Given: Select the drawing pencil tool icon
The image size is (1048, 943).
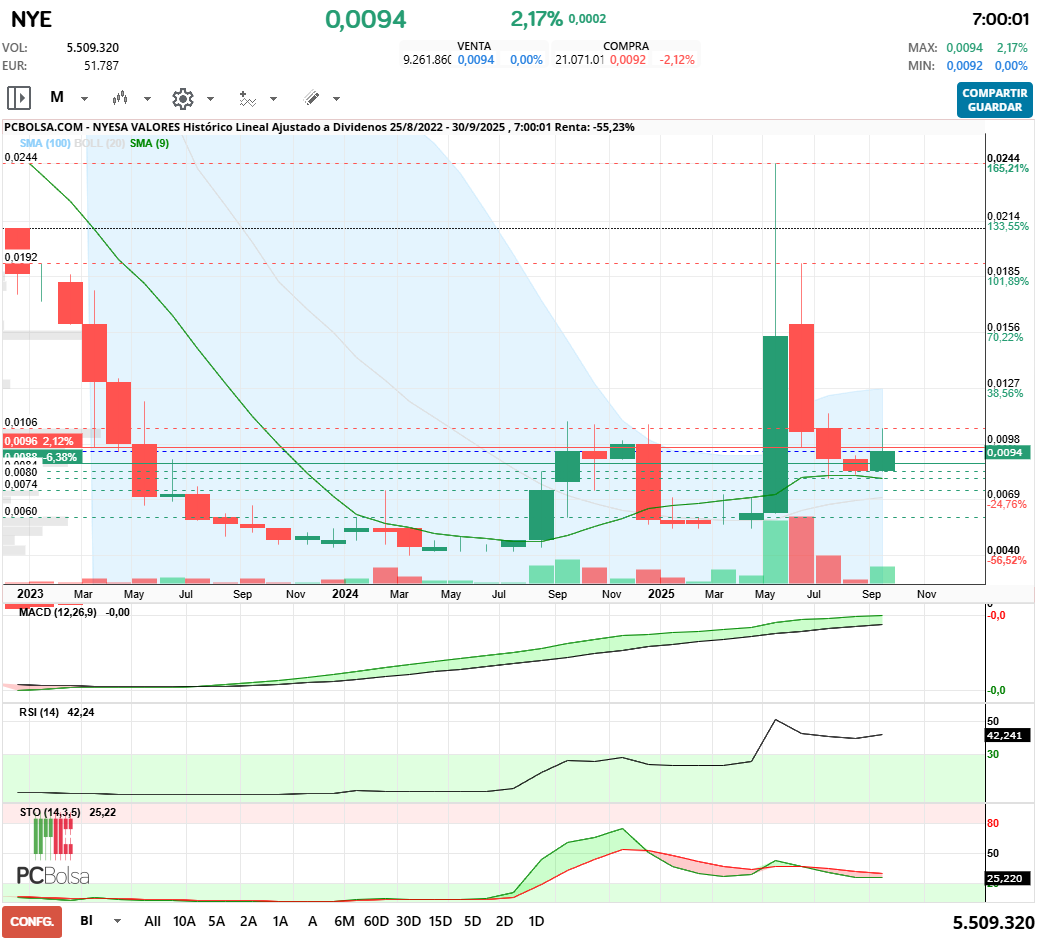Looking at the screenshot, I should pos(311,98).
